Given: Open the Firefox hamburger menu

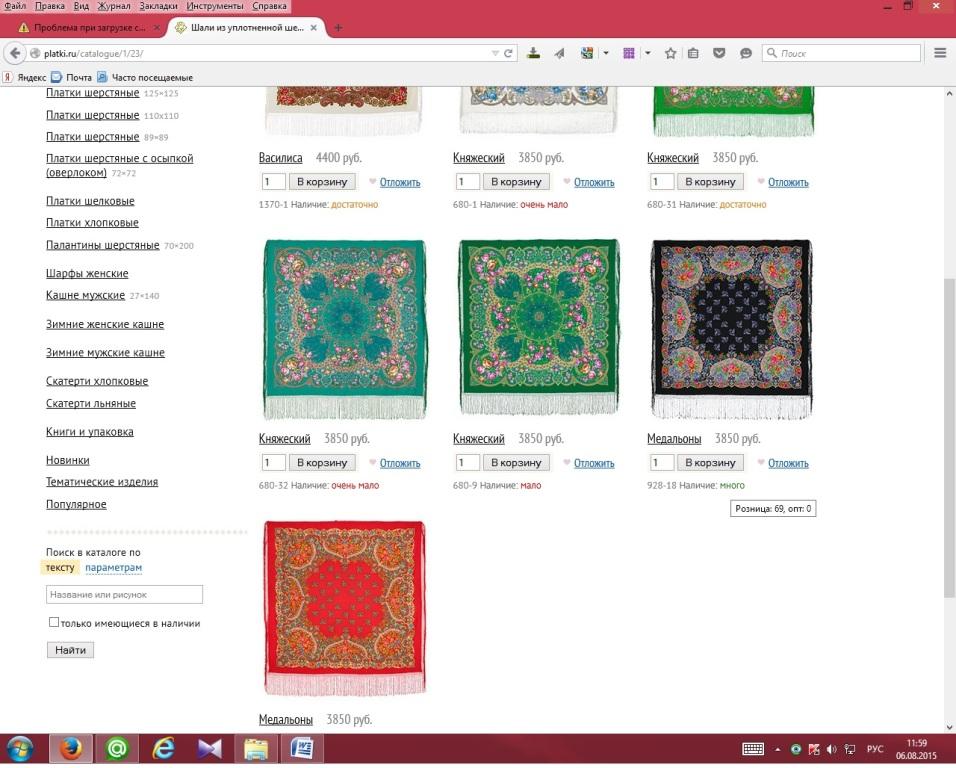Looking at the screenshot, I should 940,53.
